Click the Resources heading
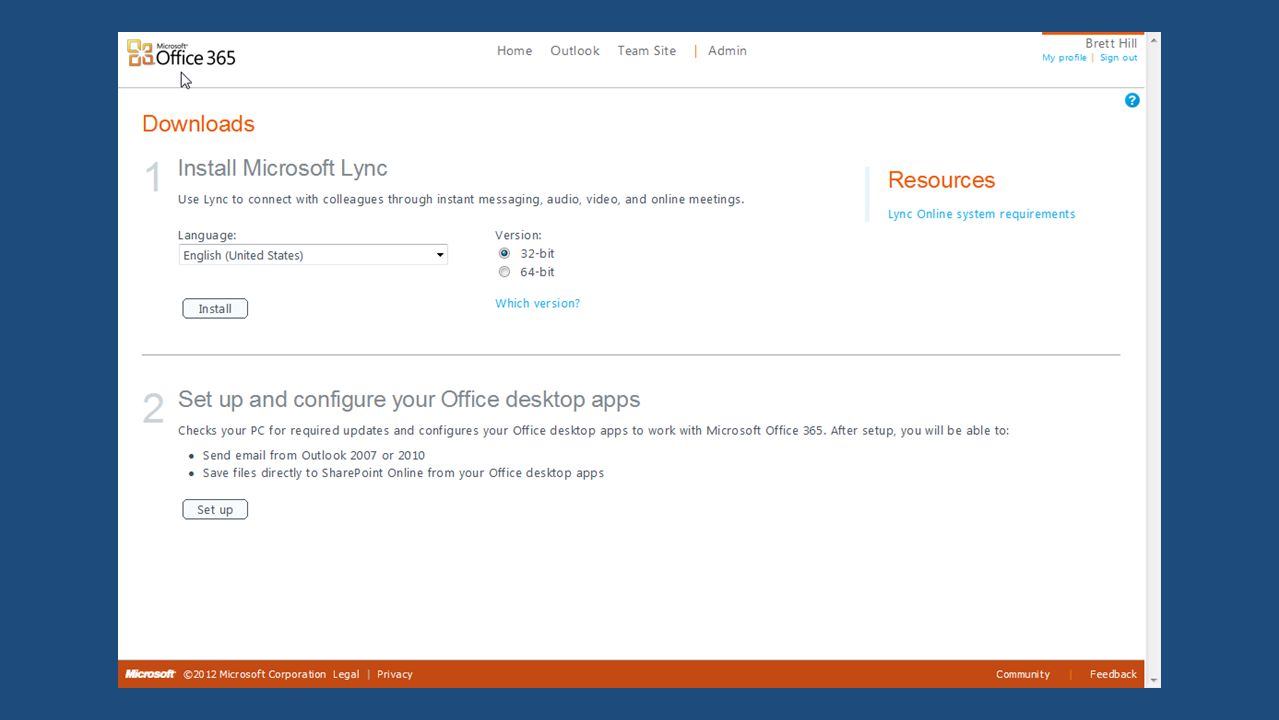 coord(941,180)
